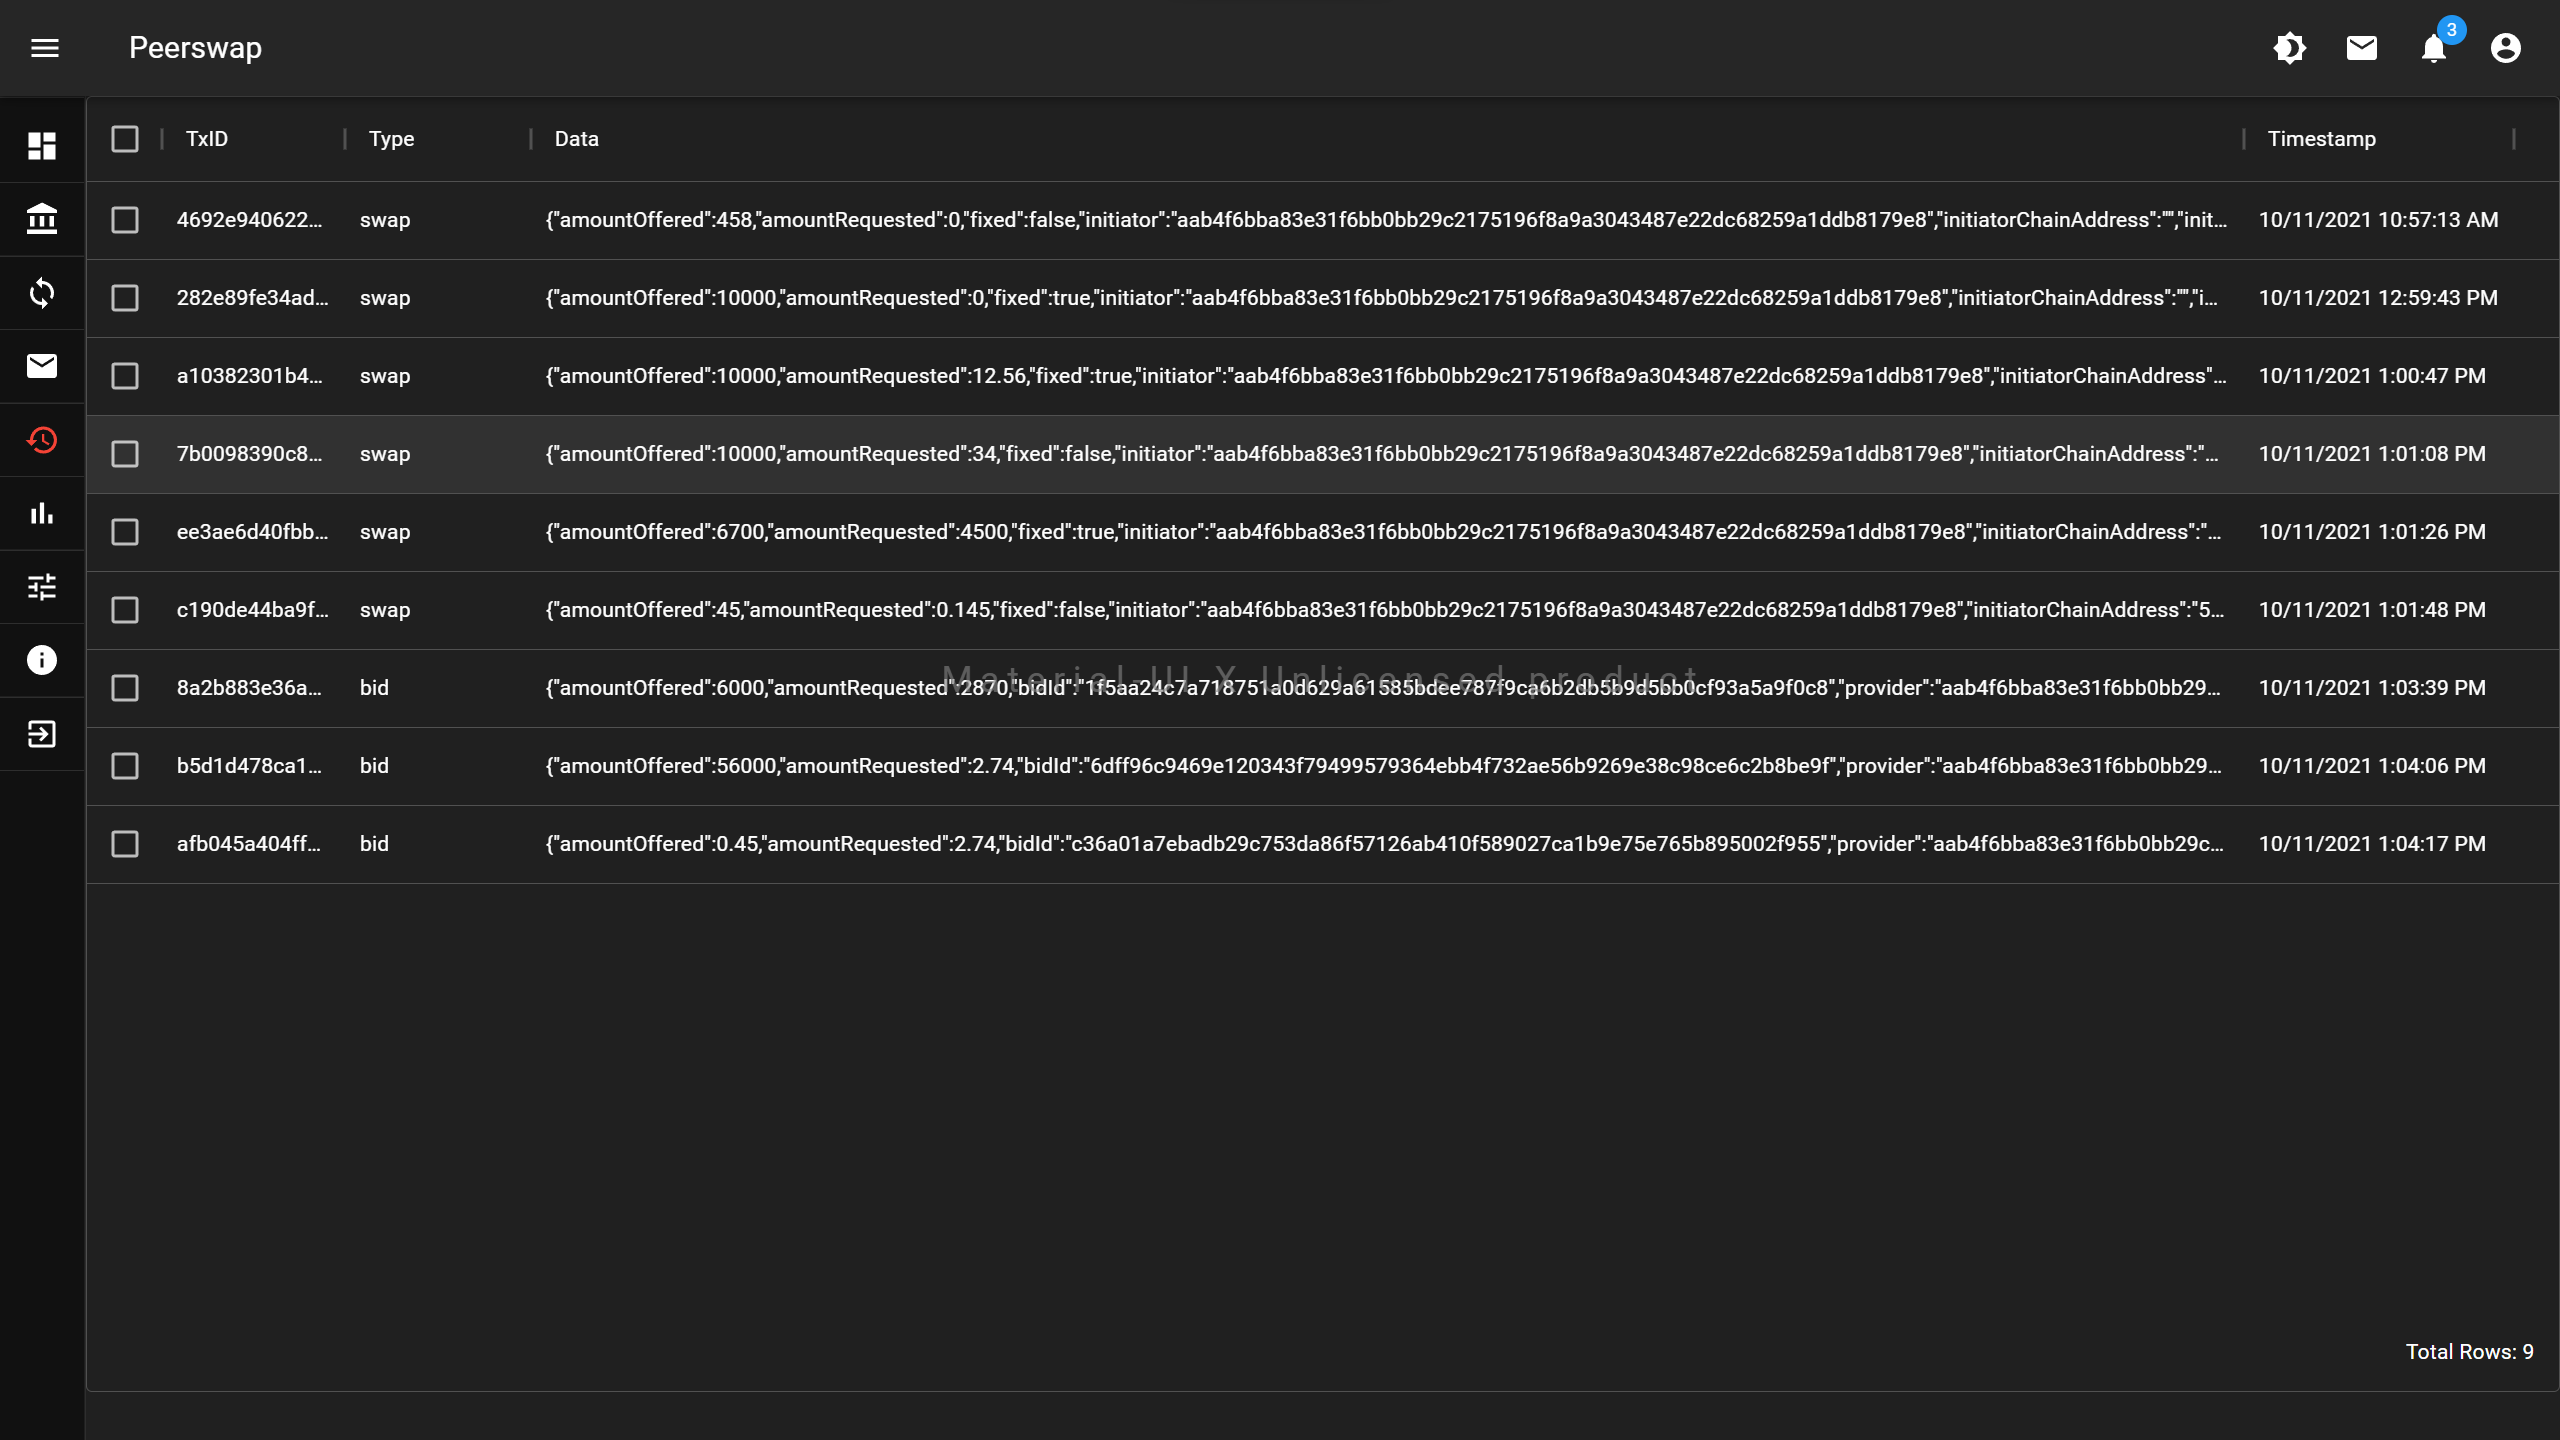Check the select-all header checkbox

pos(125,139)
